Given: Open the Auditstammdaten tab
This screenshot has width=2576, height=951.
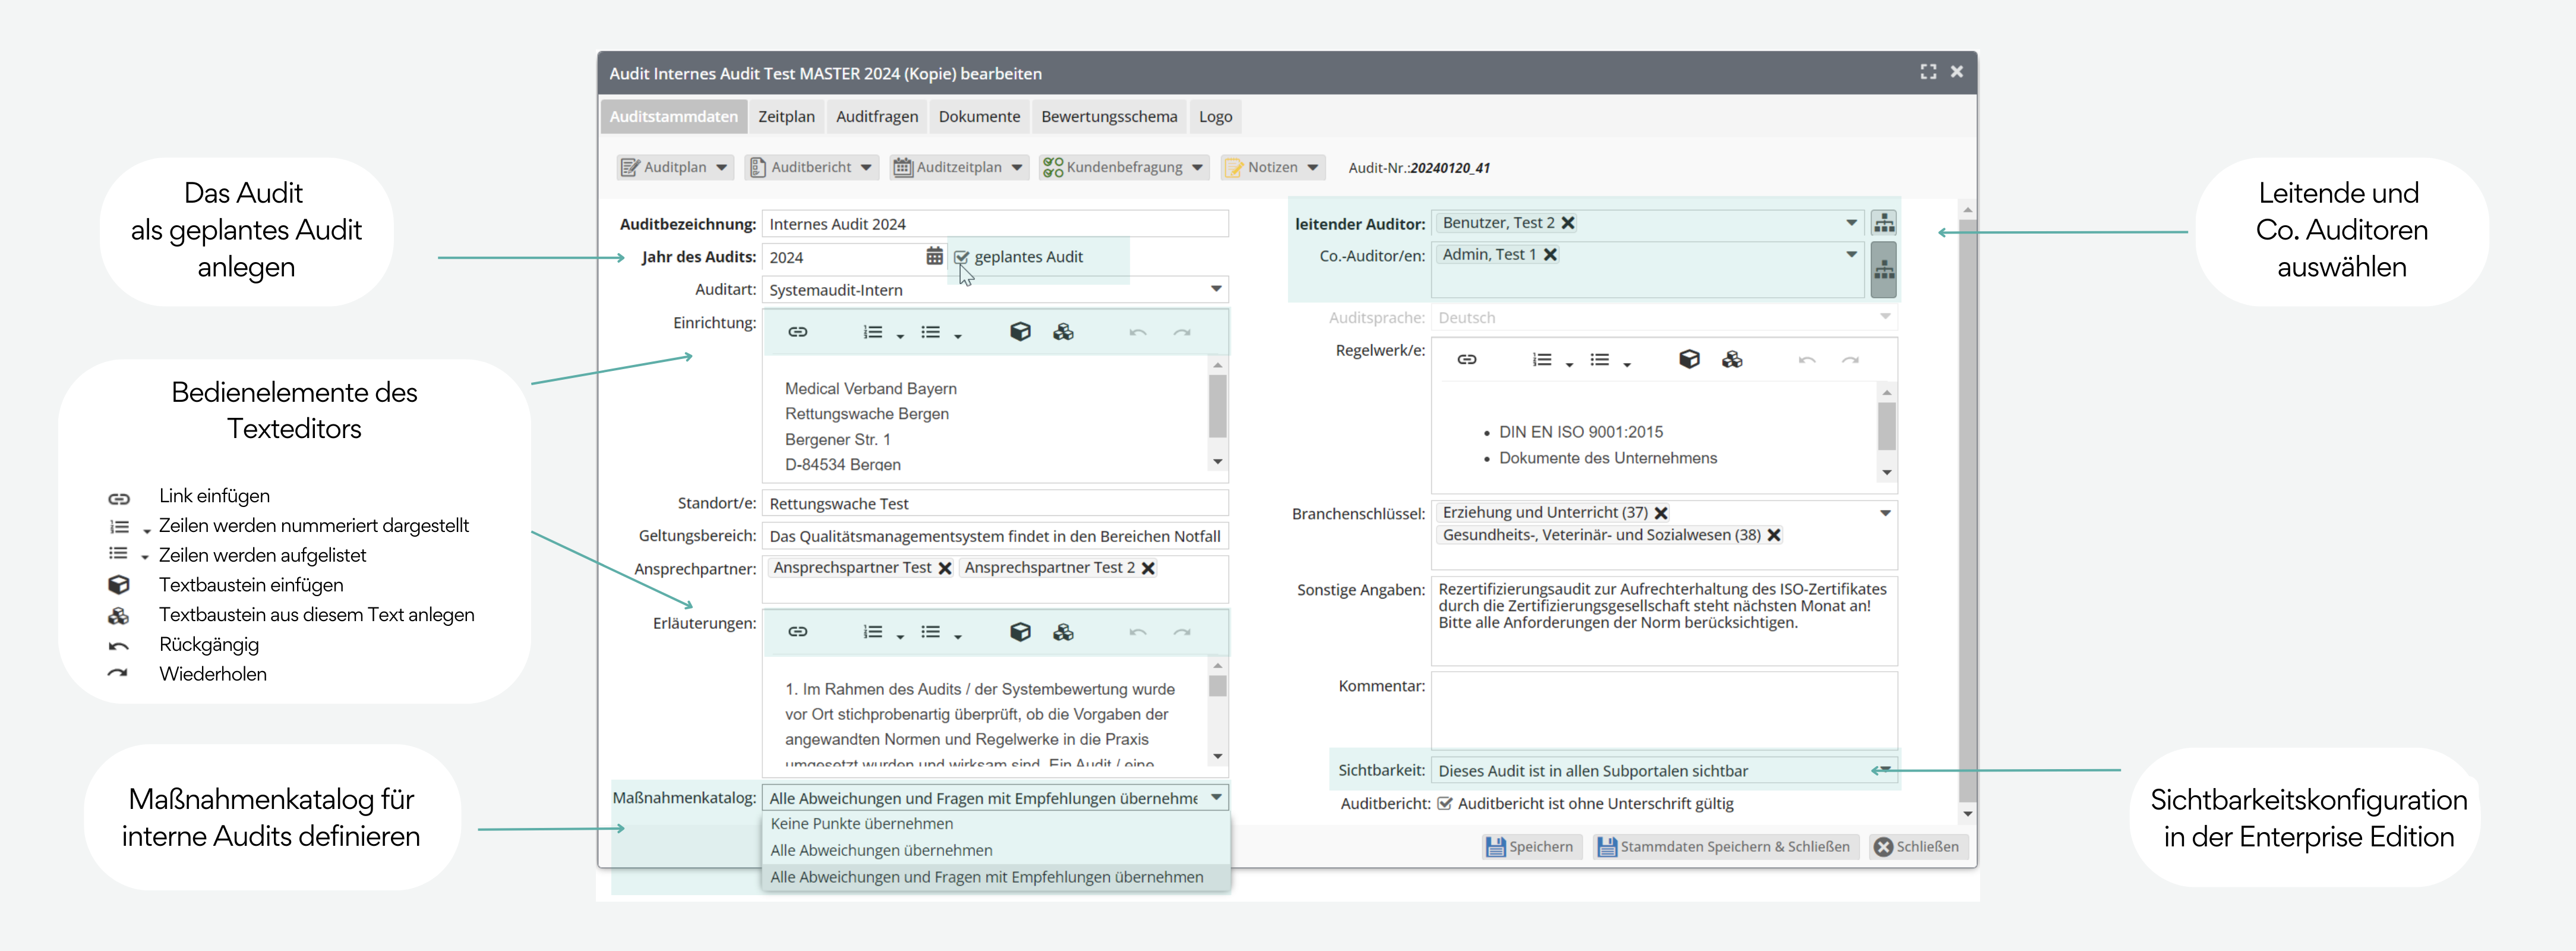Looking at the screenshot, I should 674,116.
